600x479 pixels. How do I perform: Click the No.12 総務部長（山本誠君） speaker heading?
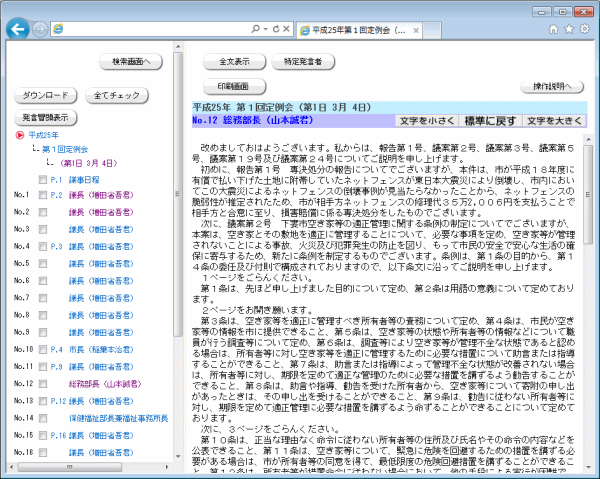(253, 121)
